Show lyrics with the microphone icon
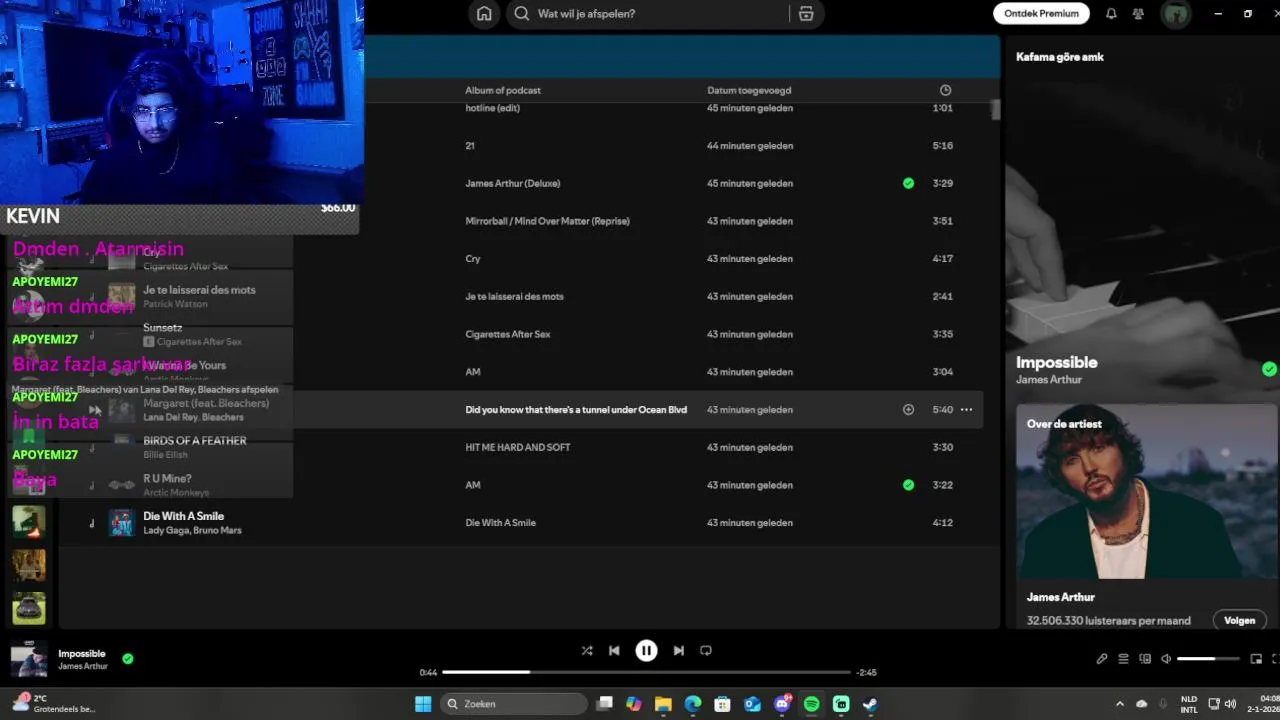The width and height of the screenshot is (1280, 720). tap(1102, 659)
